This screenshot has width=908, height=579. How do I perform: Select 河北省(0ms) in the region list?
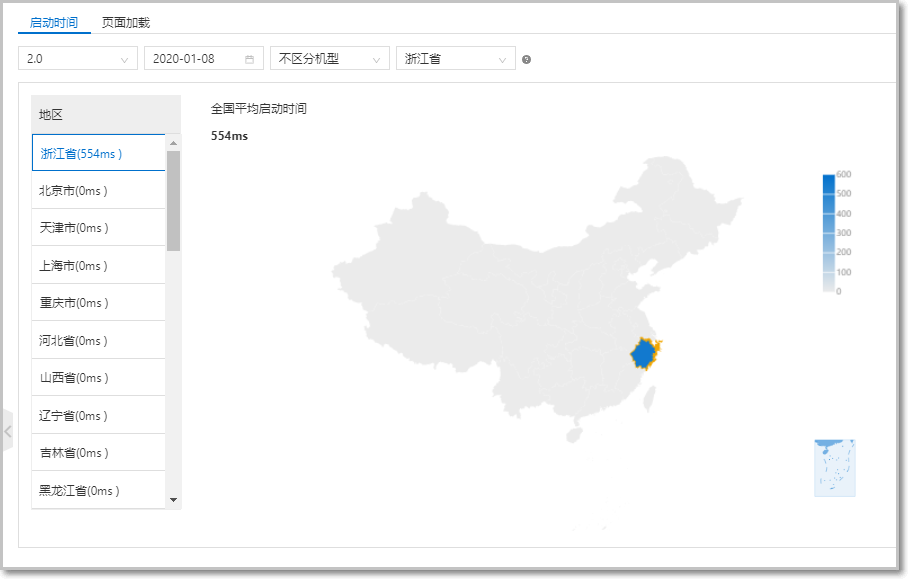(98, 340)
